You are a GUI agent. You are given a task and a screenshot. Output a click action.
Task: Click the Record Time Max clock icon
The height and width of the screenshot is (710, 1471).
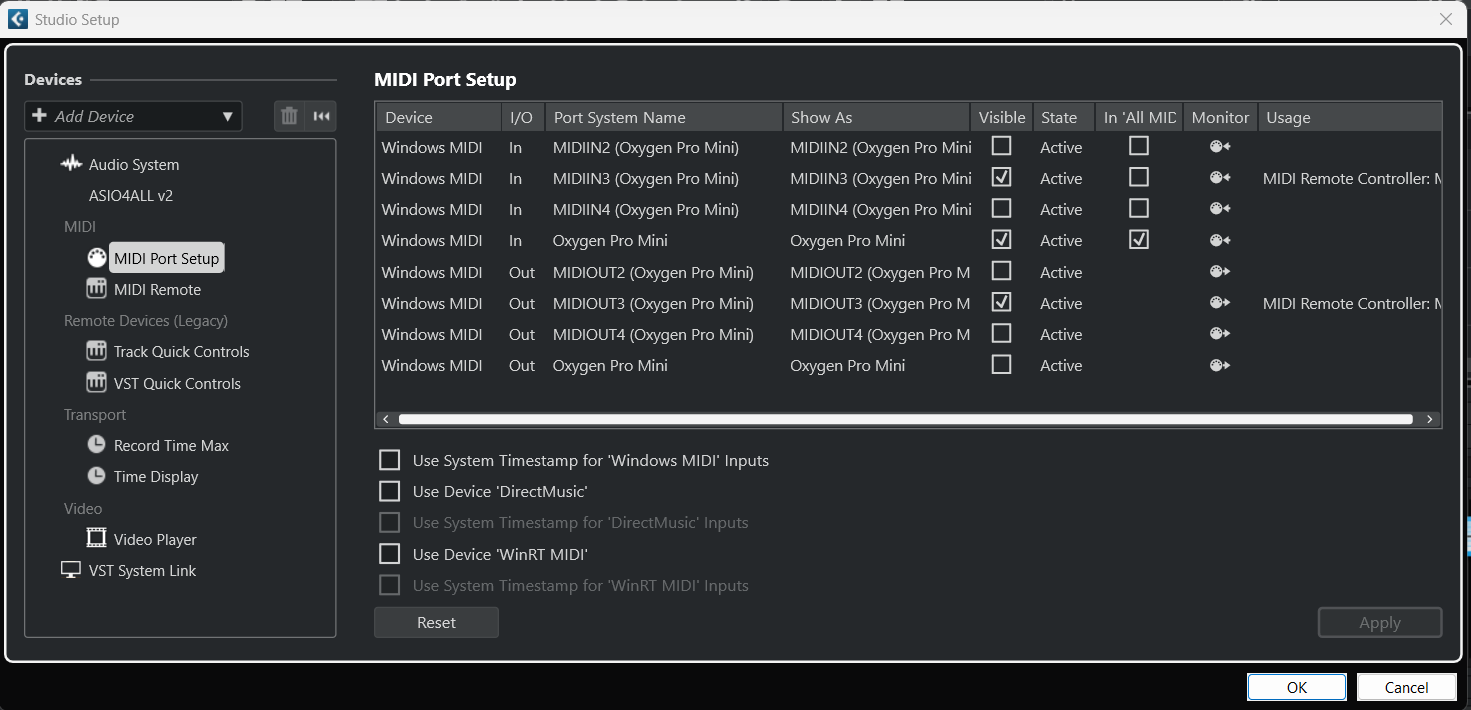96,445
